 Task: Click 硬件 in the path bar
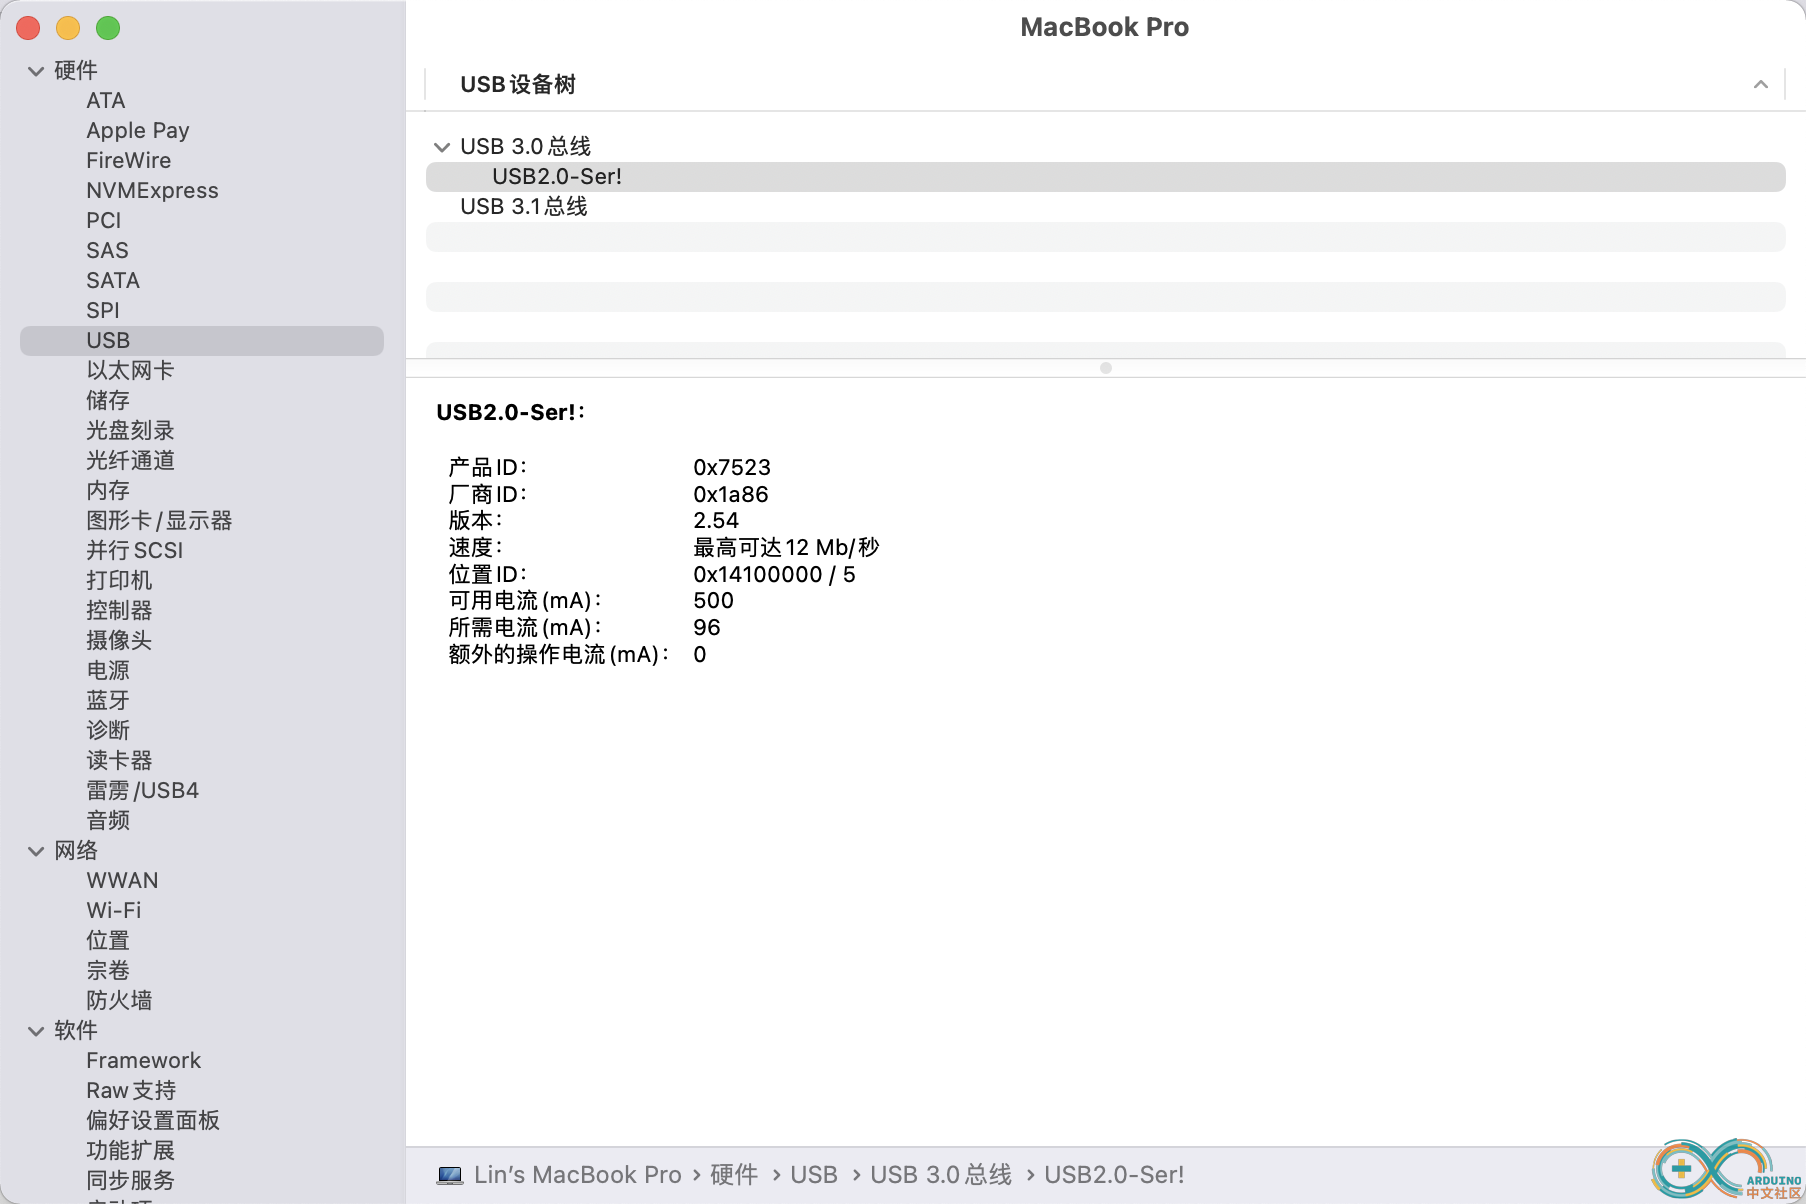coord(733,1175)
